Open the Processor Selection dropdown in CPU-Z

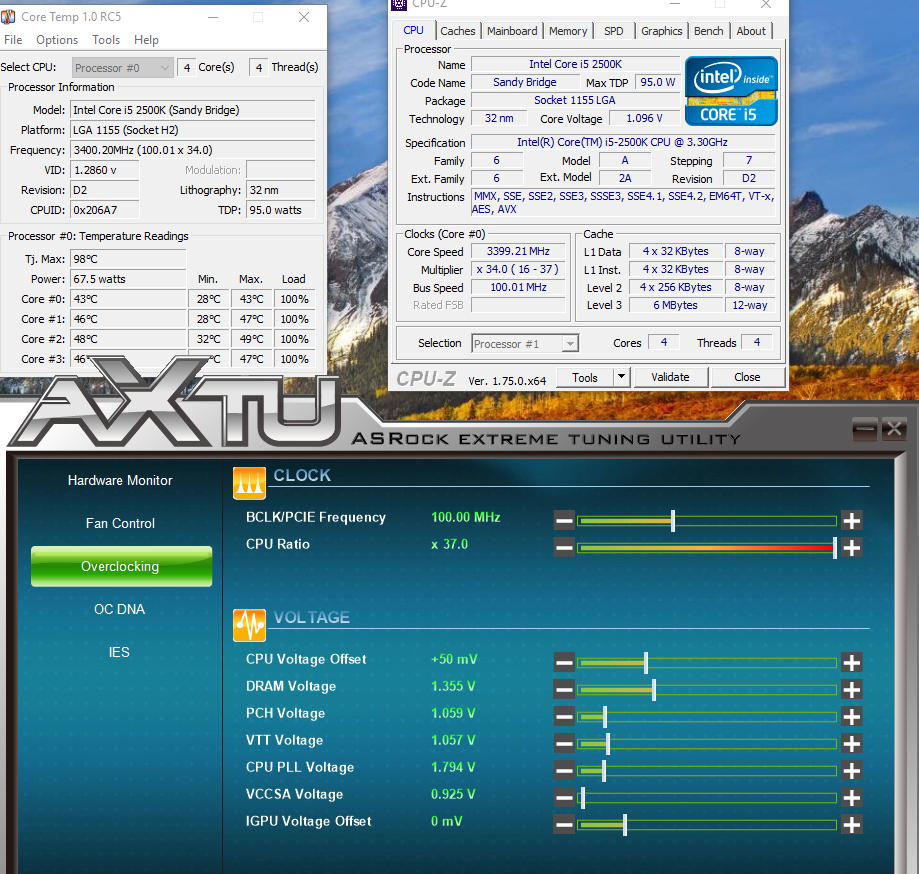[x=525, y=344]
